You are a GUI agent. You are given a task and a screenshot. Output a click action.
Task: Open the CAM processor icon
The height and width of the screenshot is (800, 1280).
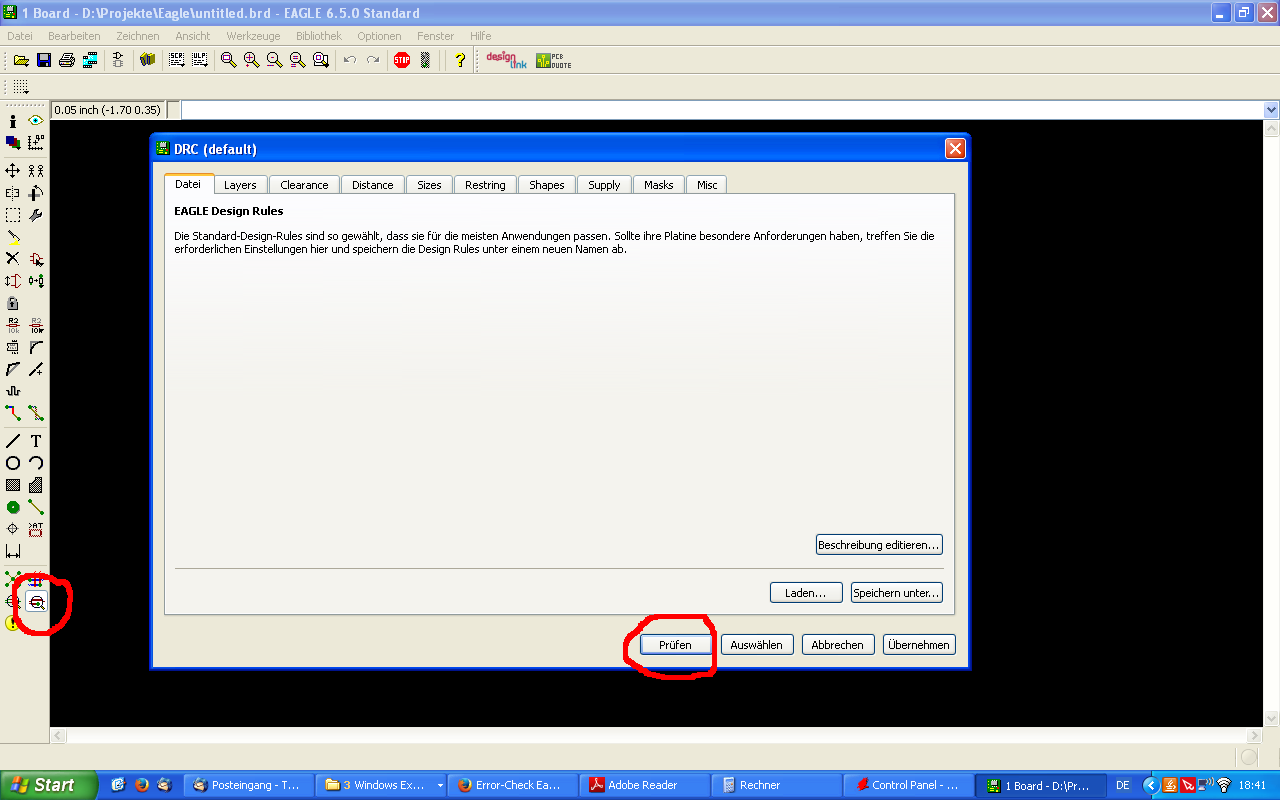pyautogui.click(x=90, y=60)
